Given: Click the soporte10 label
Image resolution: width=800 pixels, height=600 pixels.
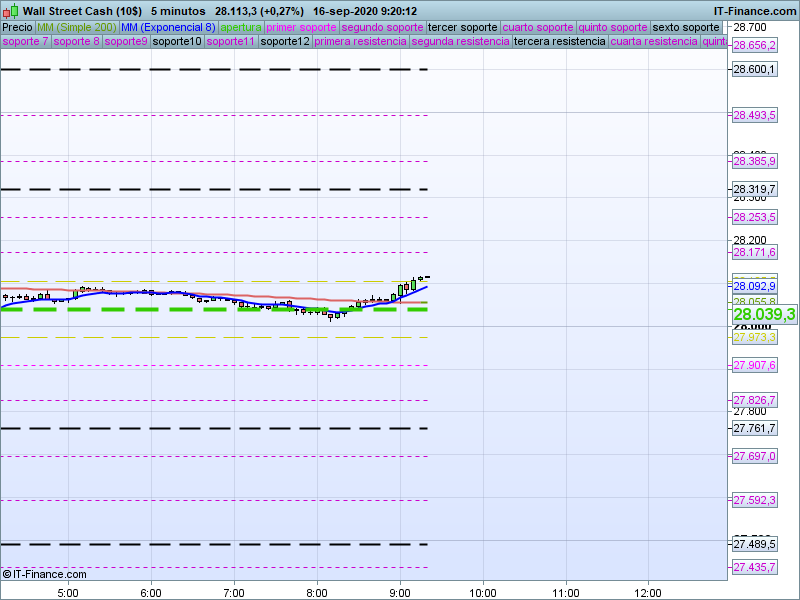Looking at the screenshot, I should (178, 42).
